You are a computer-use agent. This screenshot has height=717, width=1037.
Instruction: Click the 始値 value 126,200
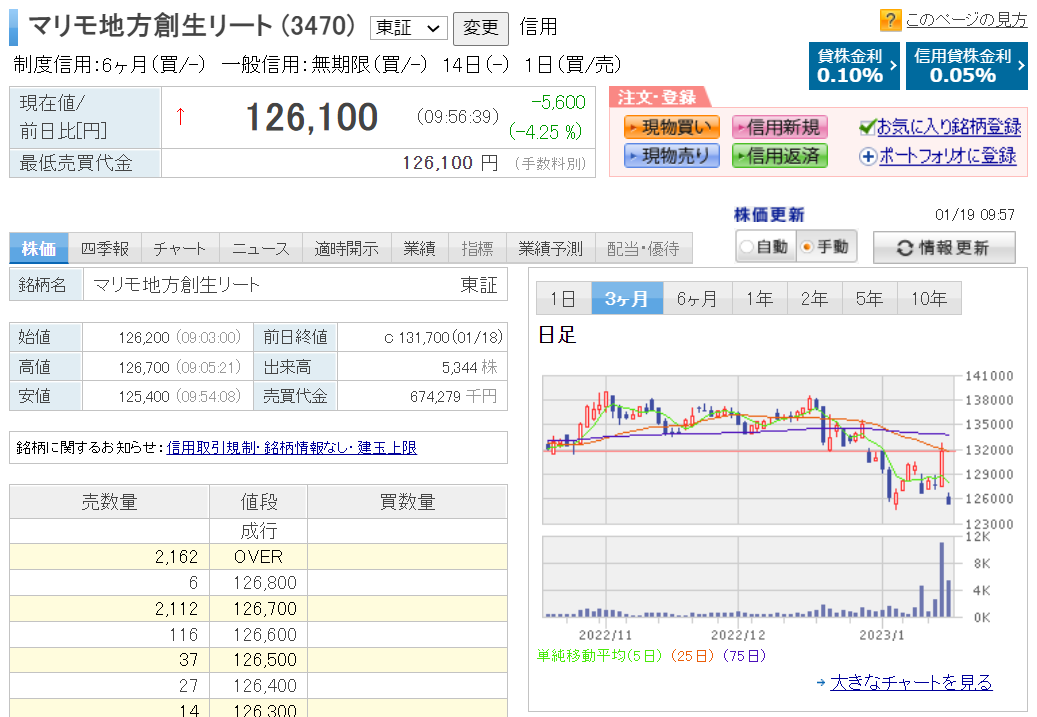click(x=144, y=337)
